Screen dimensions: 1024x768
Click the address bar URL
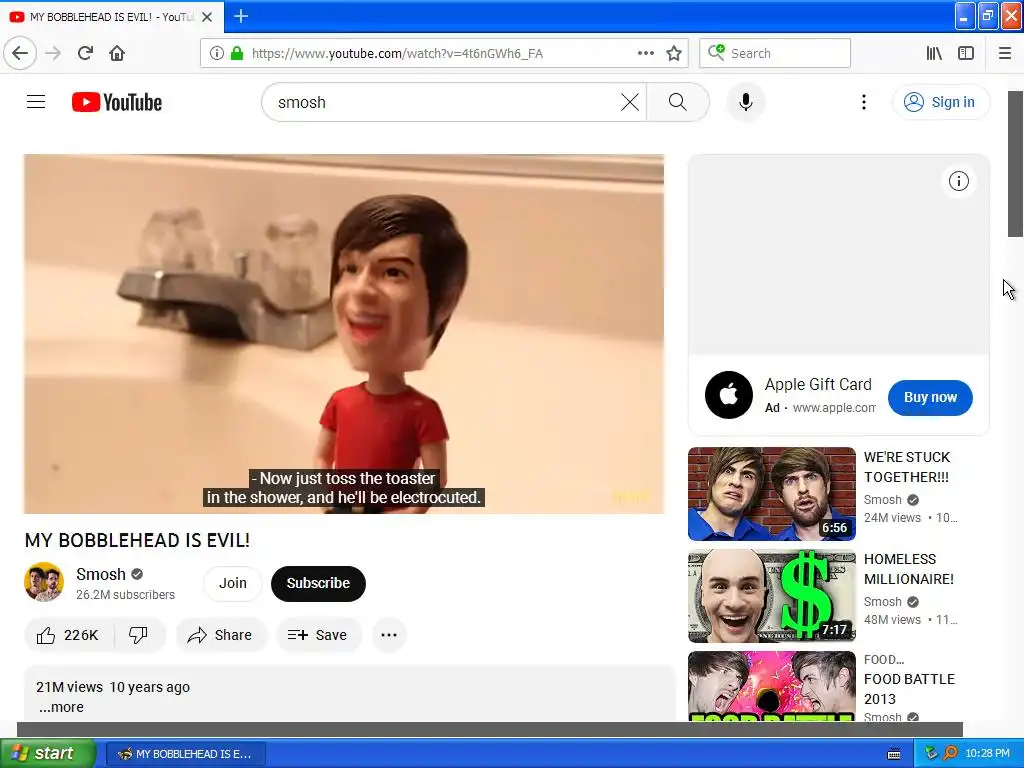point(397,54)
